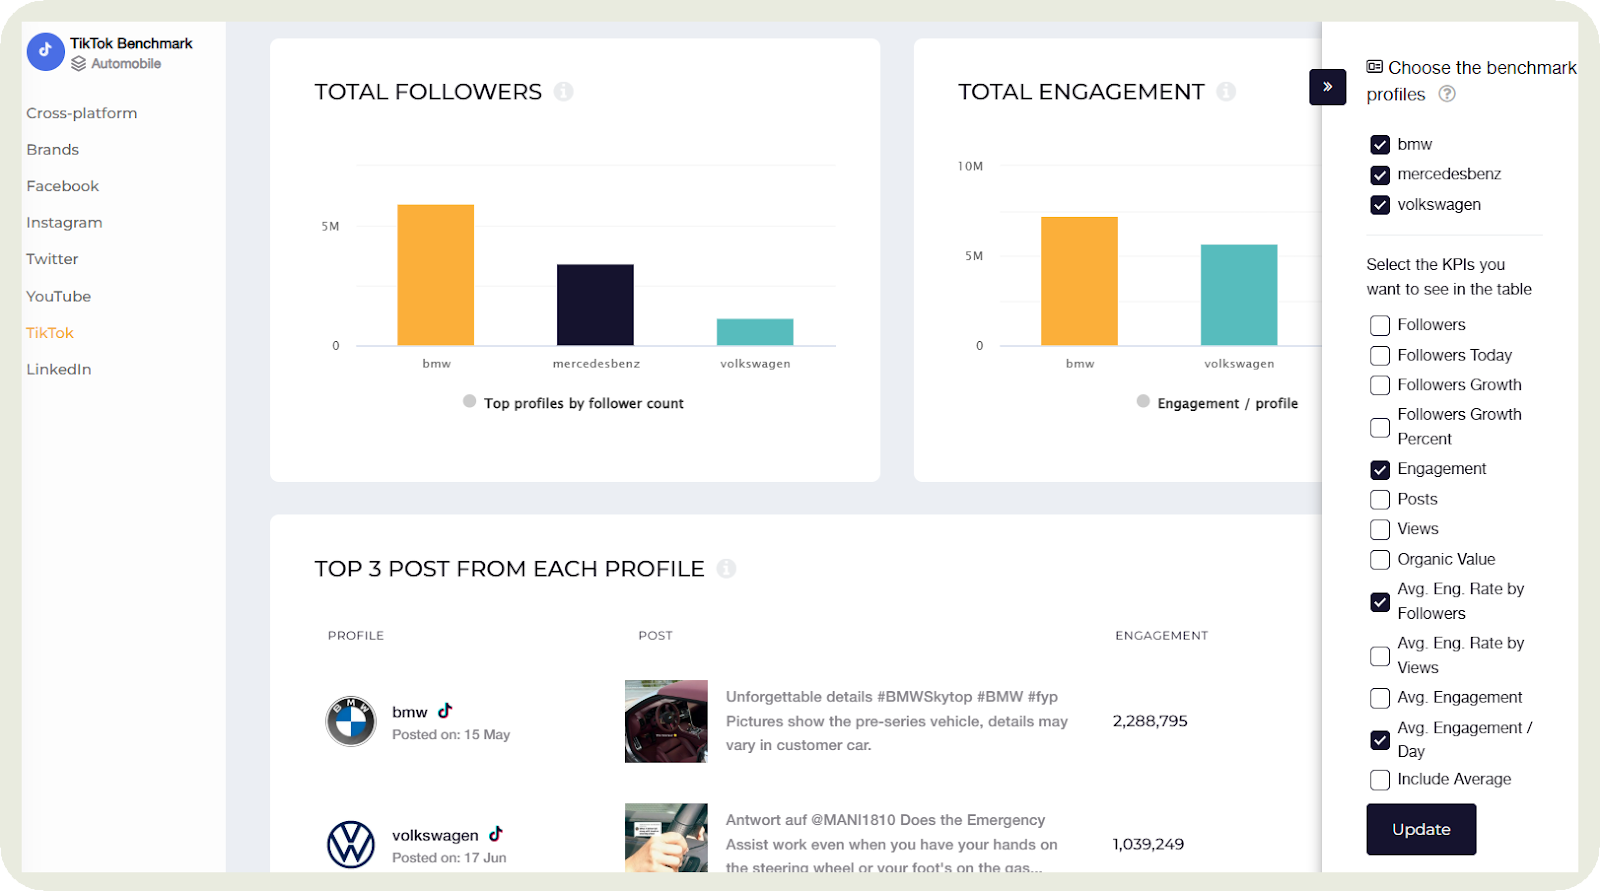Toggle the Engagement / profile legend item

coord(1218,403)
